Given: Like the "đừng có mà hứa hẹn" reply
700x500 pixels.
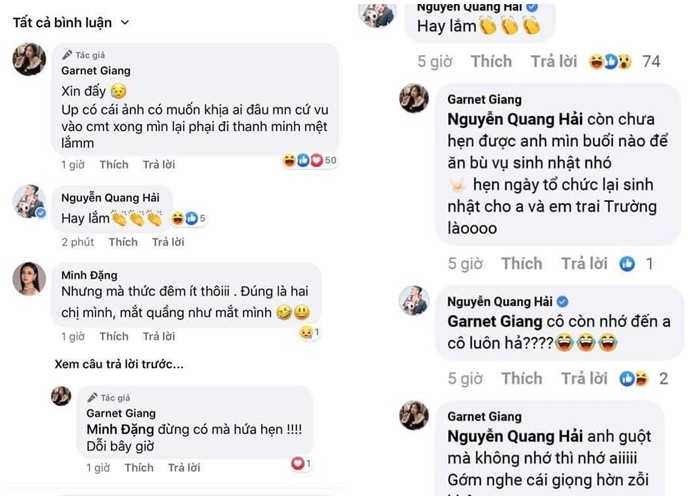Looking at the screenshot, I should 139,467.
